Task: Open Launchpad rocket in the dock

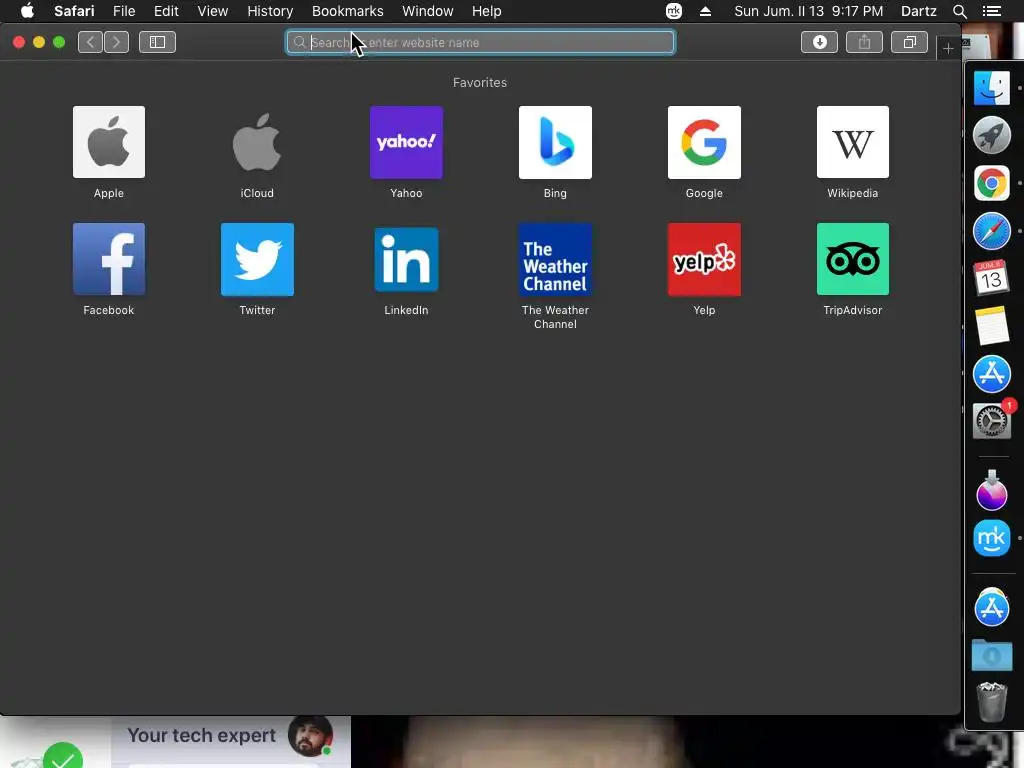Action: point(992,135)
